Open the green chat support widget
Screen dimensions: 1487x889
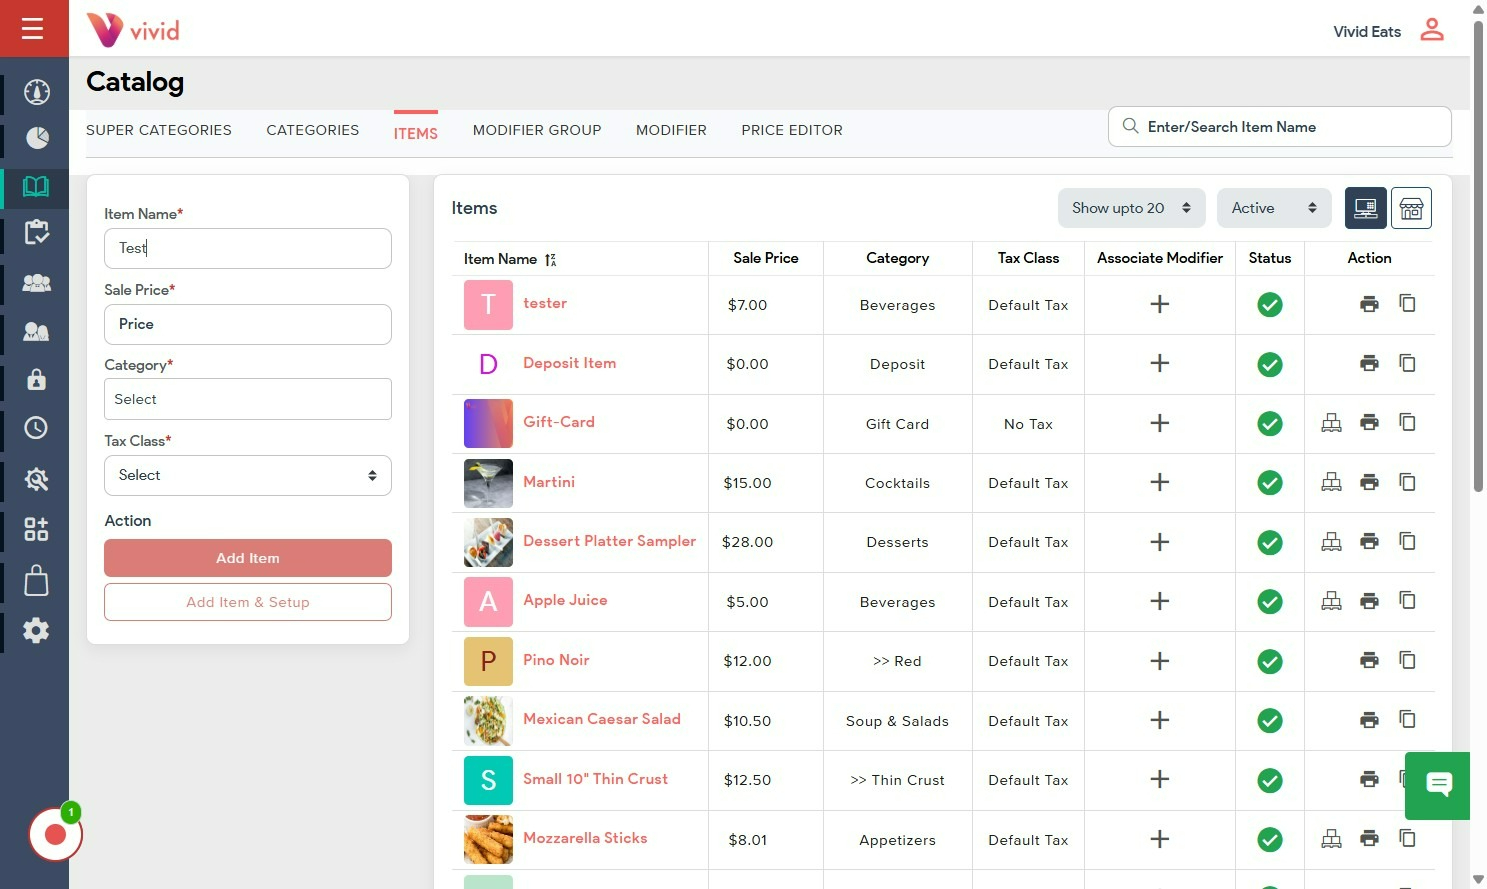1438,785
